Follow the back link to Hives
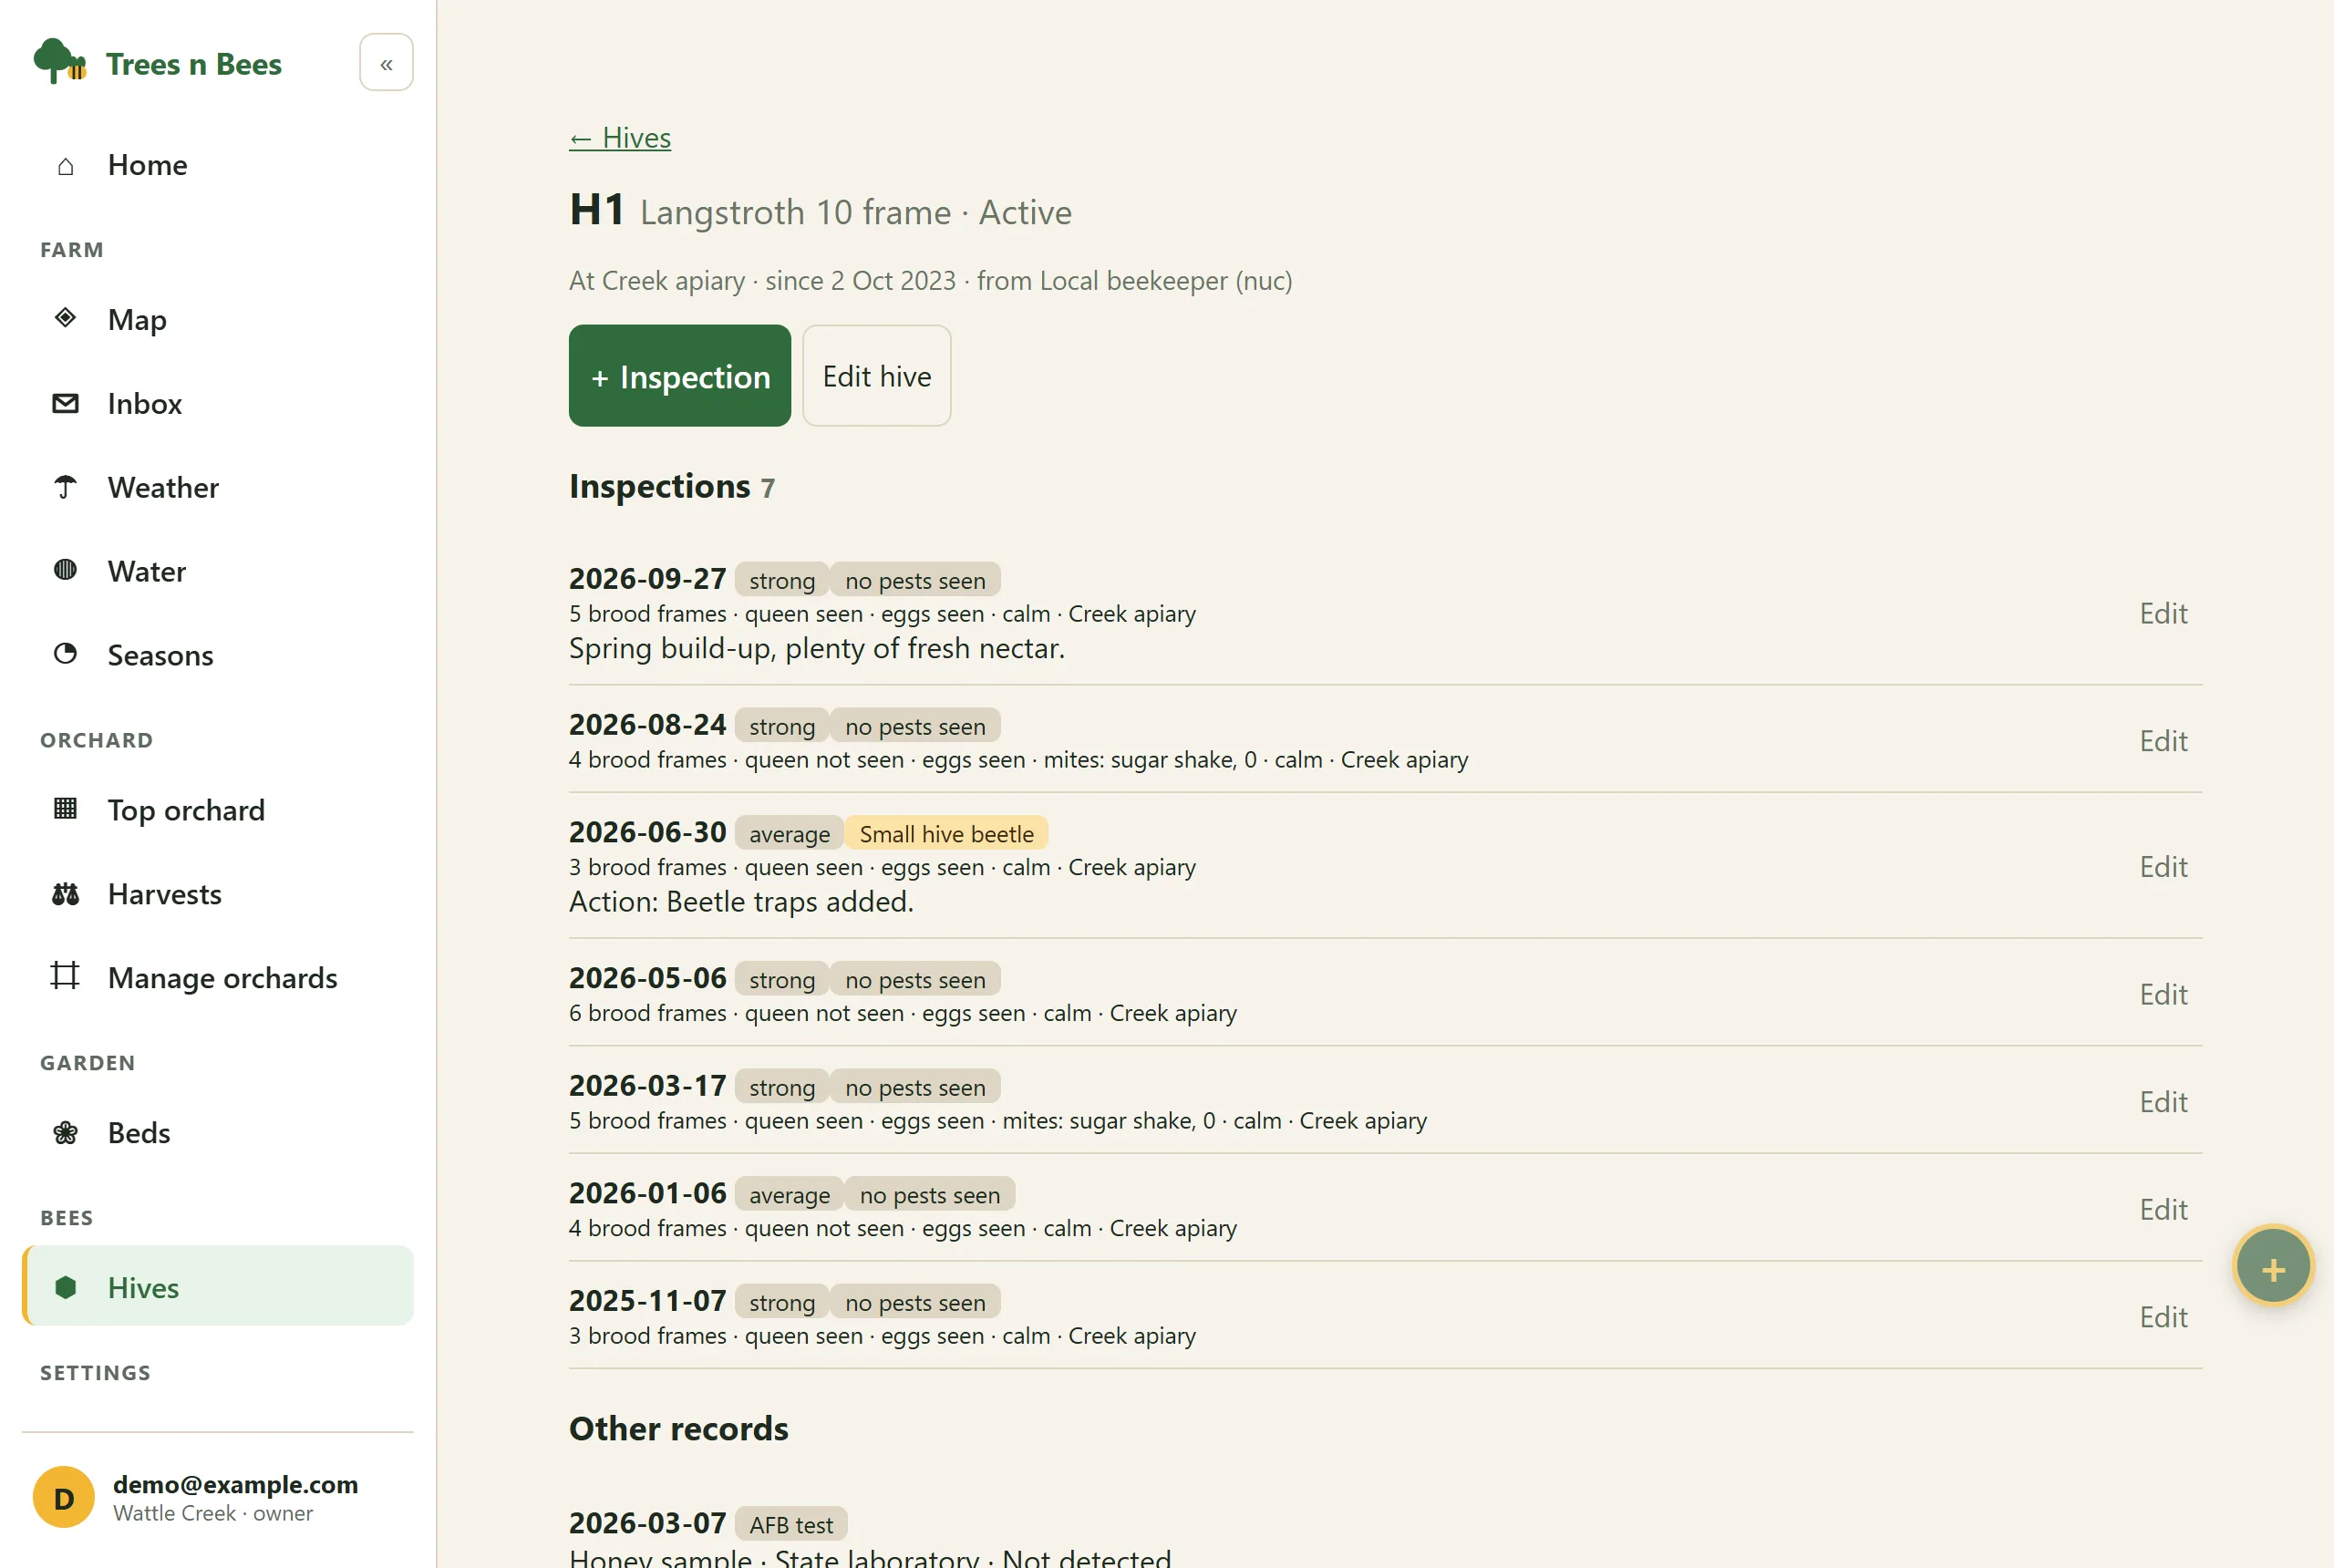Viewport: 2334px width, 1568px height. pos(620,137)
